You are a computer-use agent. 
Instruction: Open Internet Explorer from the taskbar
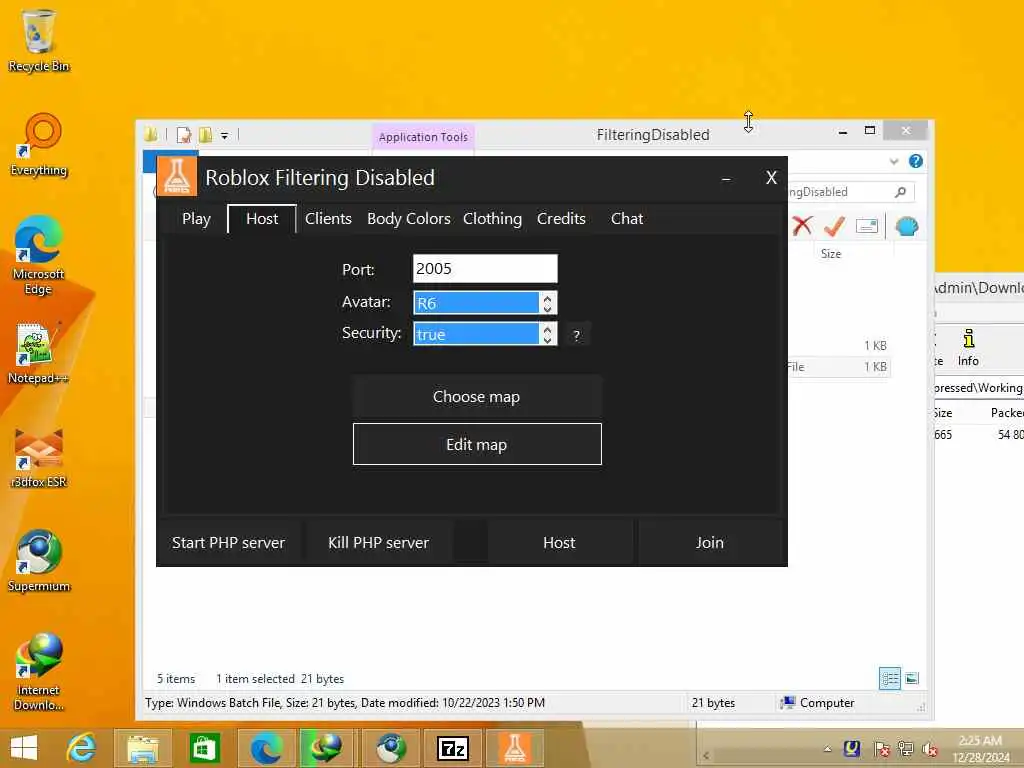tap(81, 748)
